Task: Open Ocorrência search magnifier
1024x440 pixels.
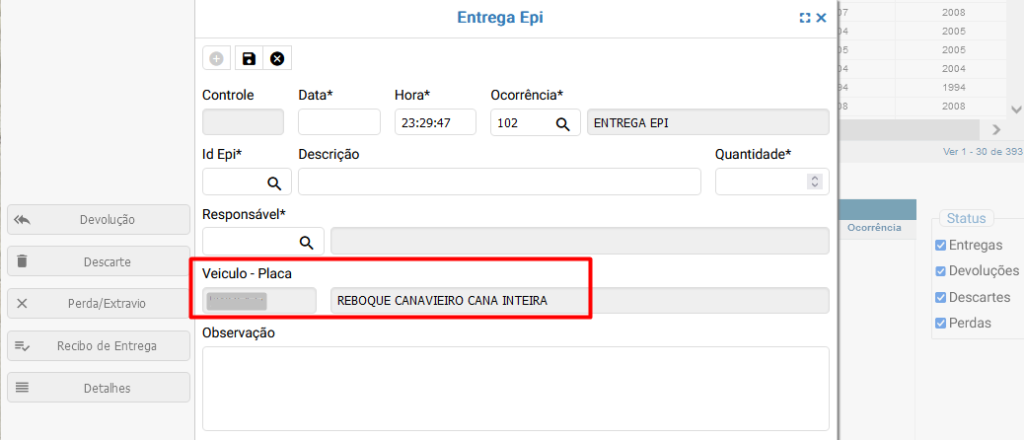Action: click(x=562, y=123)
